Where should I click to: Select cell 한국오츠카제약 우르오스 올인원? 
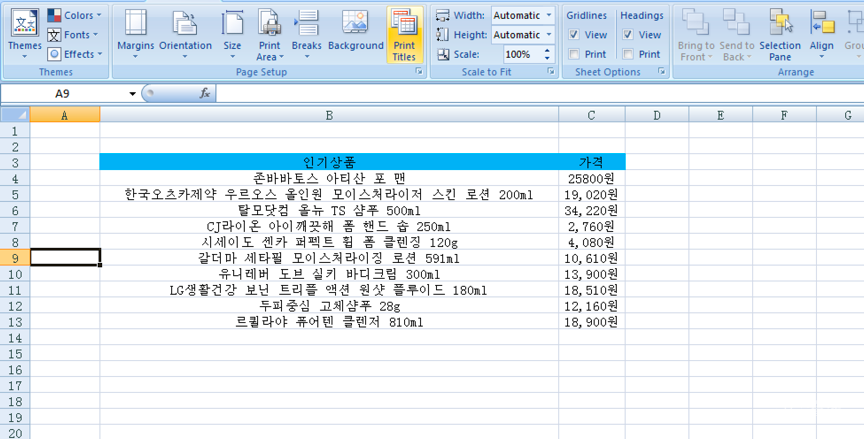point(329,194)
